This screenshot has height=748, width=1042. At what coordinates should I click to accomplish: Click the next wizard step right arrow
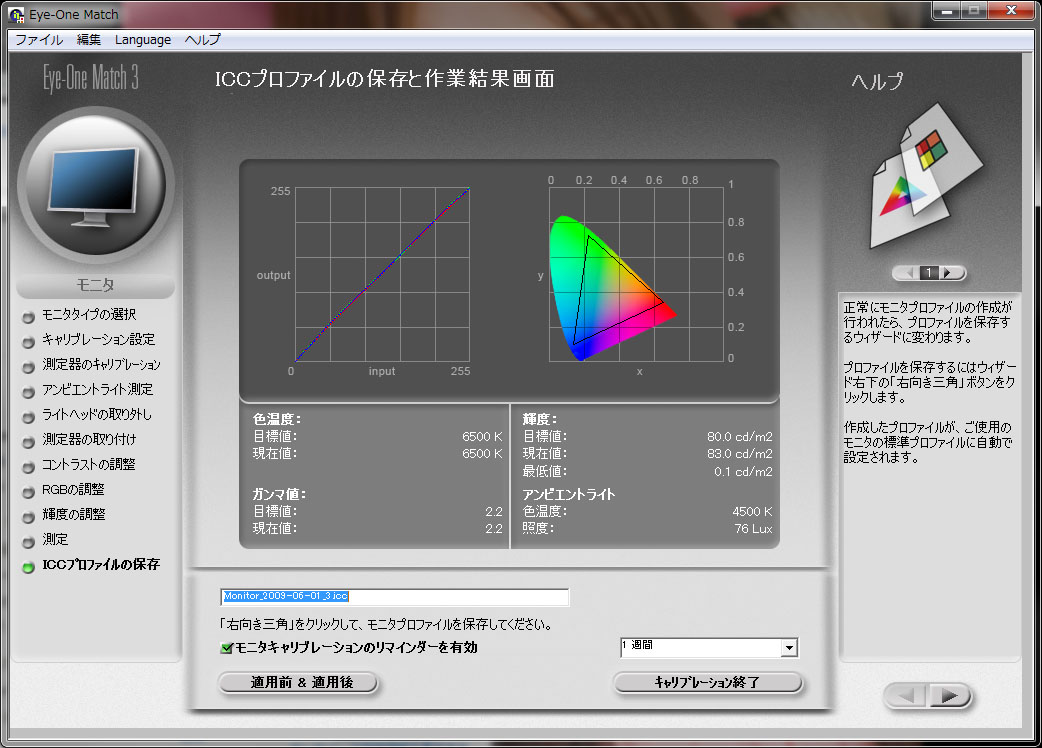pyautogui.click(x=951, y=696)
